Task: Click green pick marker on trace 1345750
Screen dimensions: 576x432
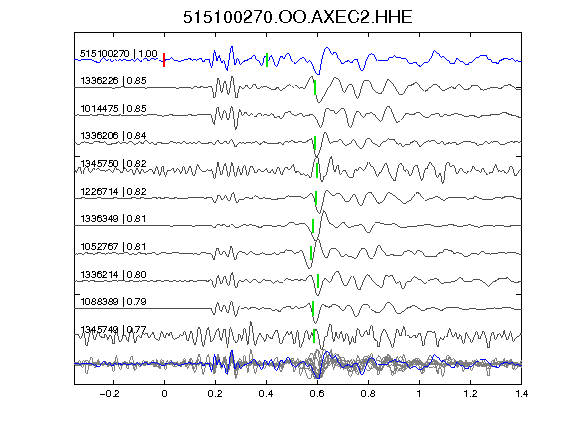Action: (x=317, y=171)
